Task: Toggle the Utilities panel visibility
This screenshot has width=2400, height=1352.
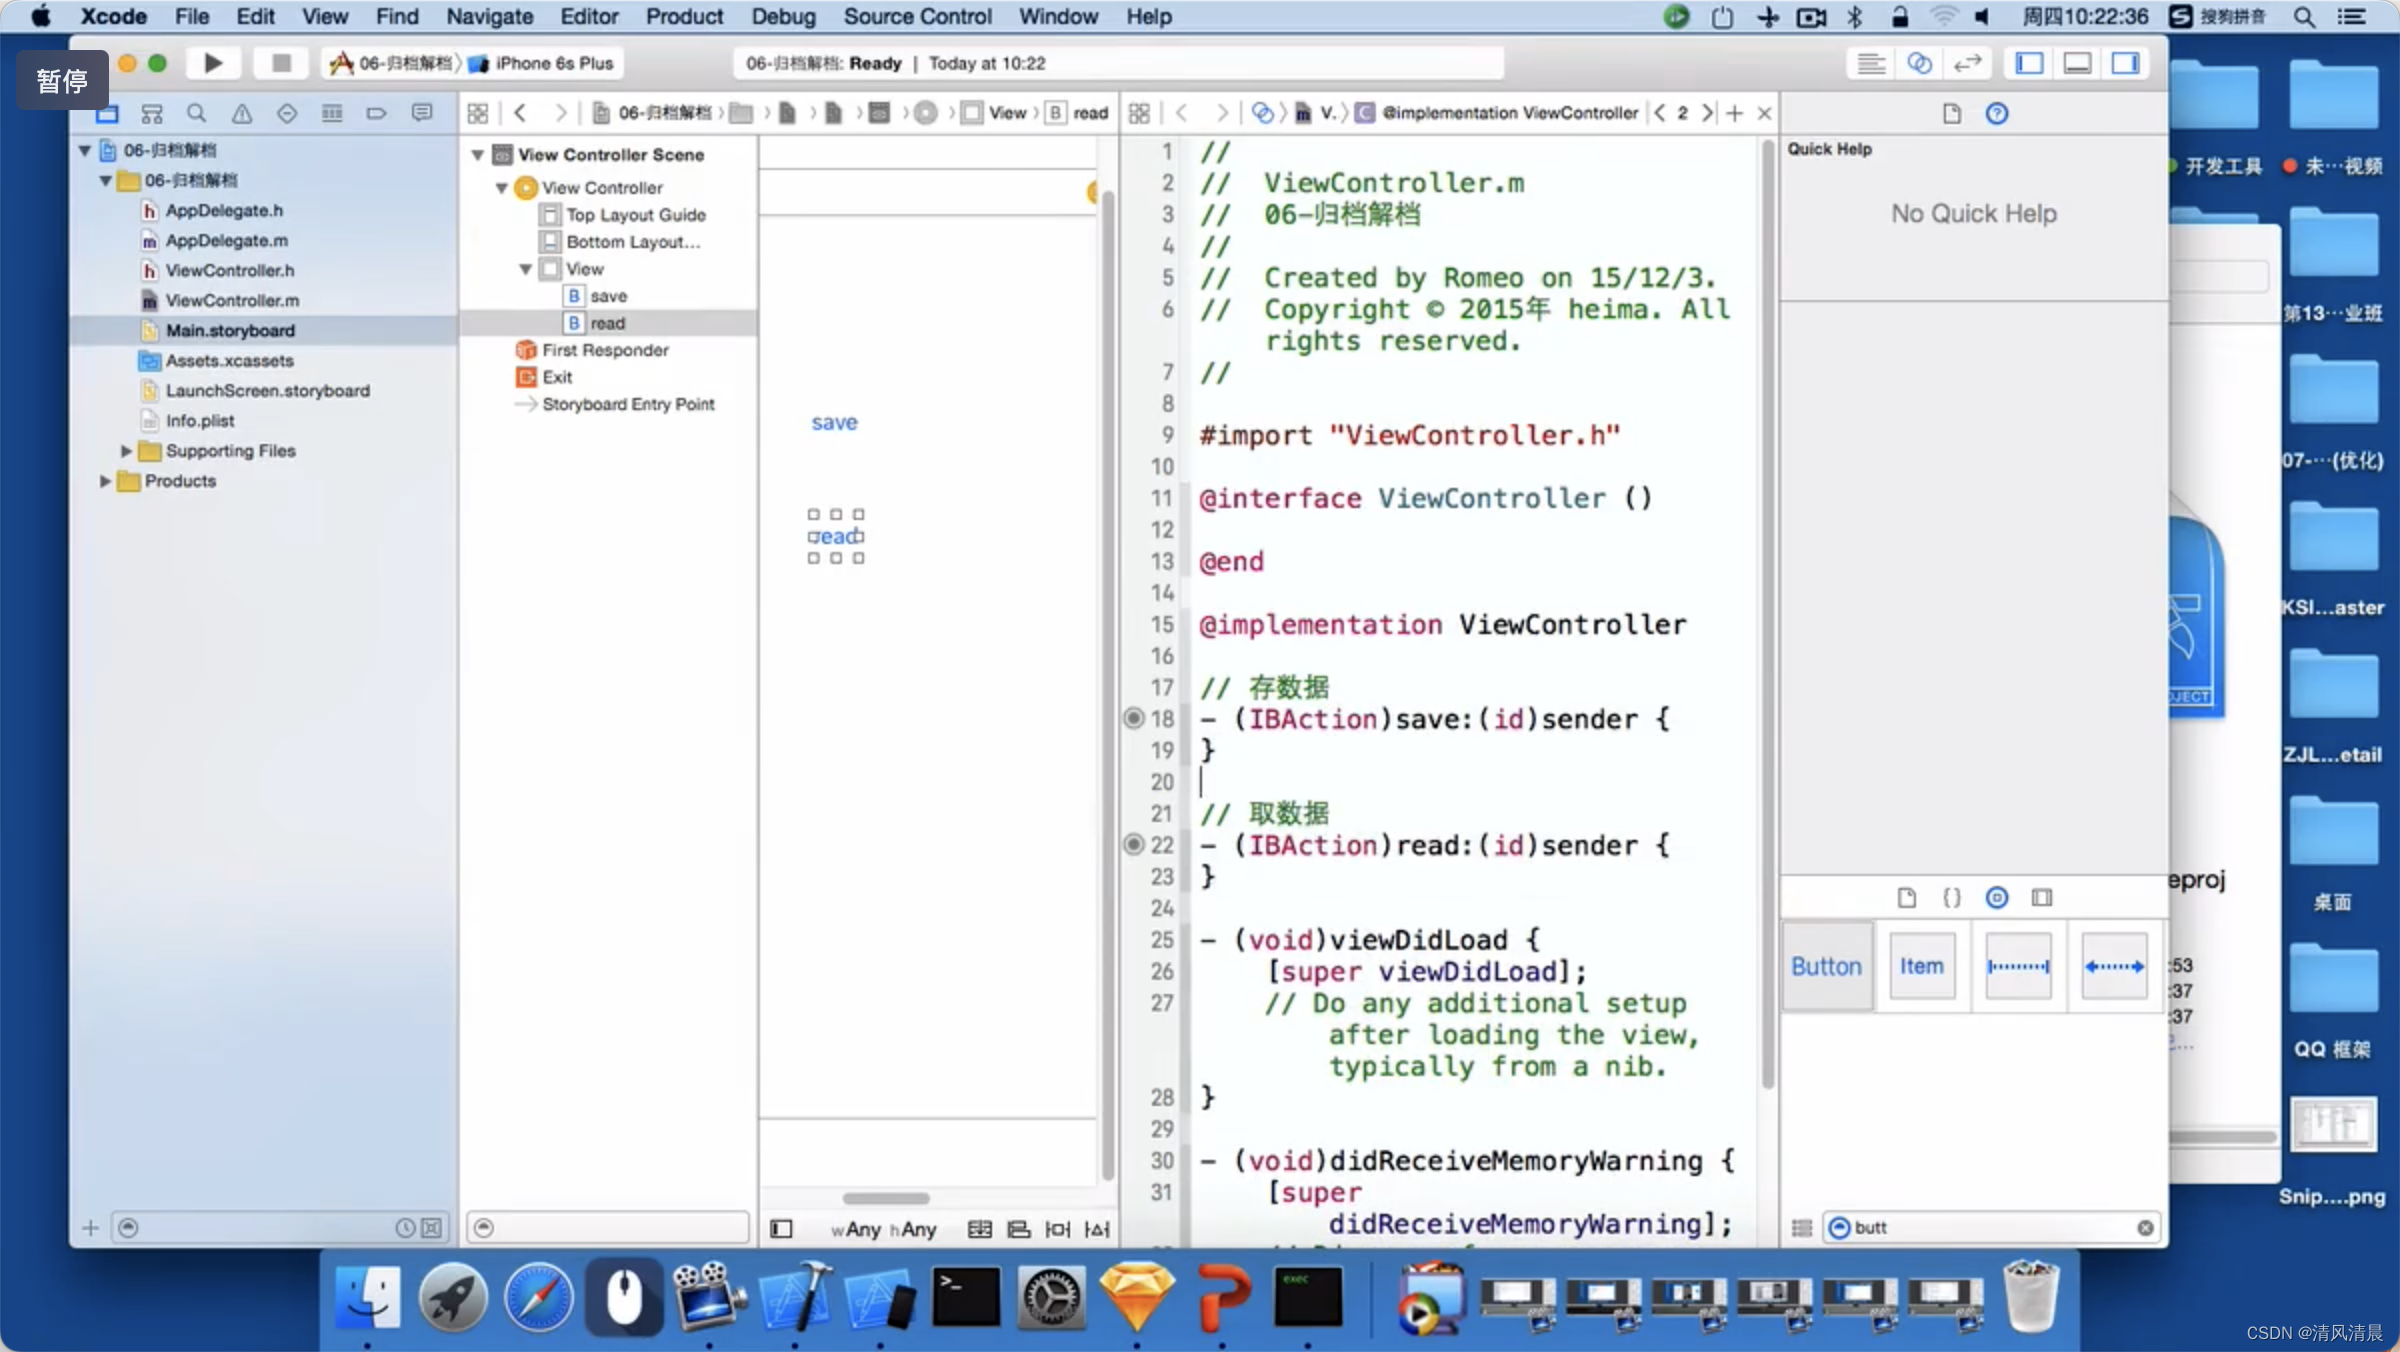Action: [2125, 63]
